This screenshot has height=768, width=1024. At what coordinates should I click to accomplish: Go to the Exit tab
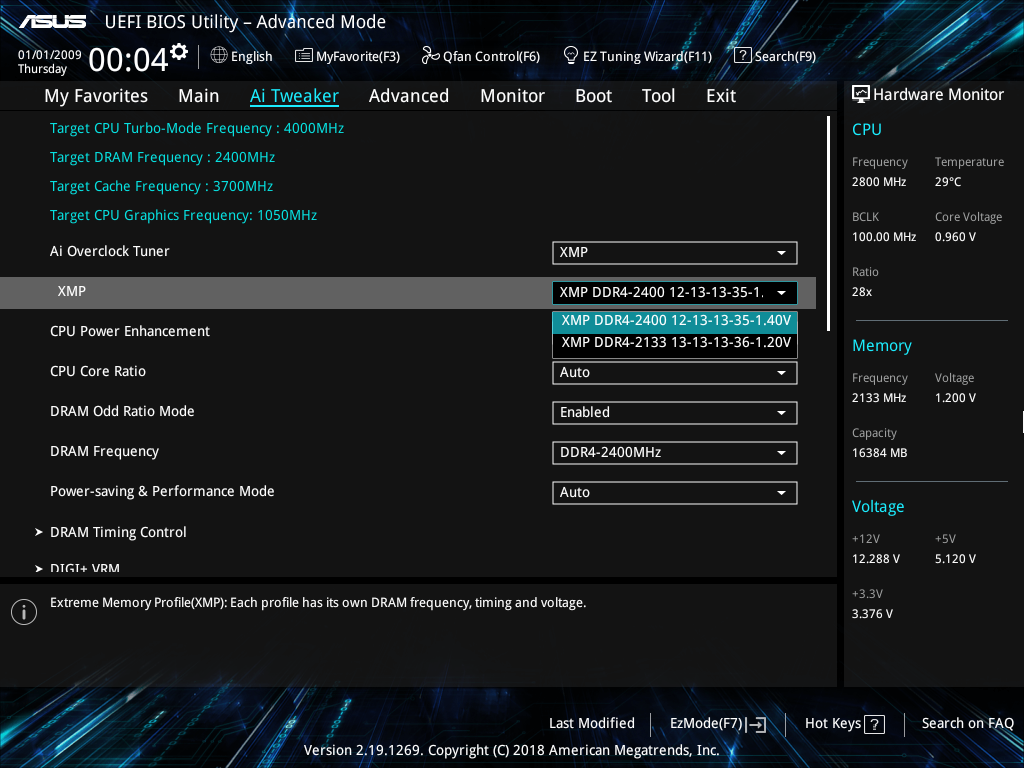click(721, 96)
